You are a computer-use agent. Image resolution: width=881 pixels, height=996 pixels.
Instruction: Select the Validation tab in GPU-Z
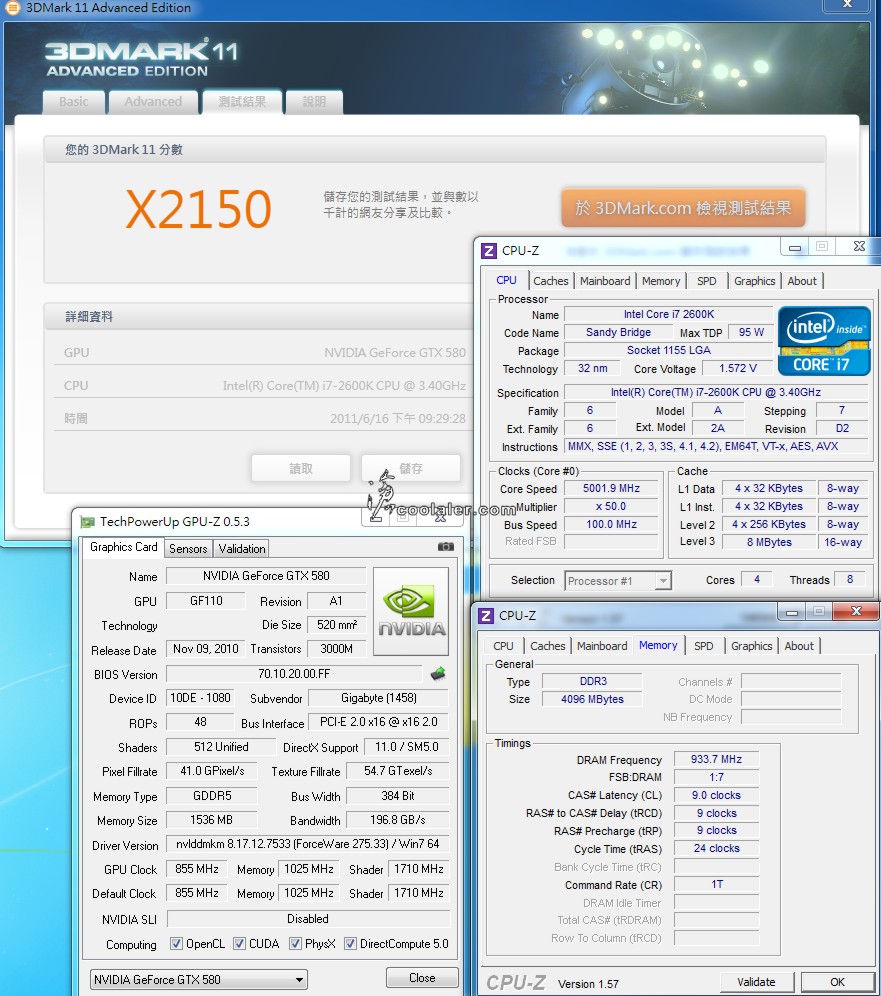242,549
